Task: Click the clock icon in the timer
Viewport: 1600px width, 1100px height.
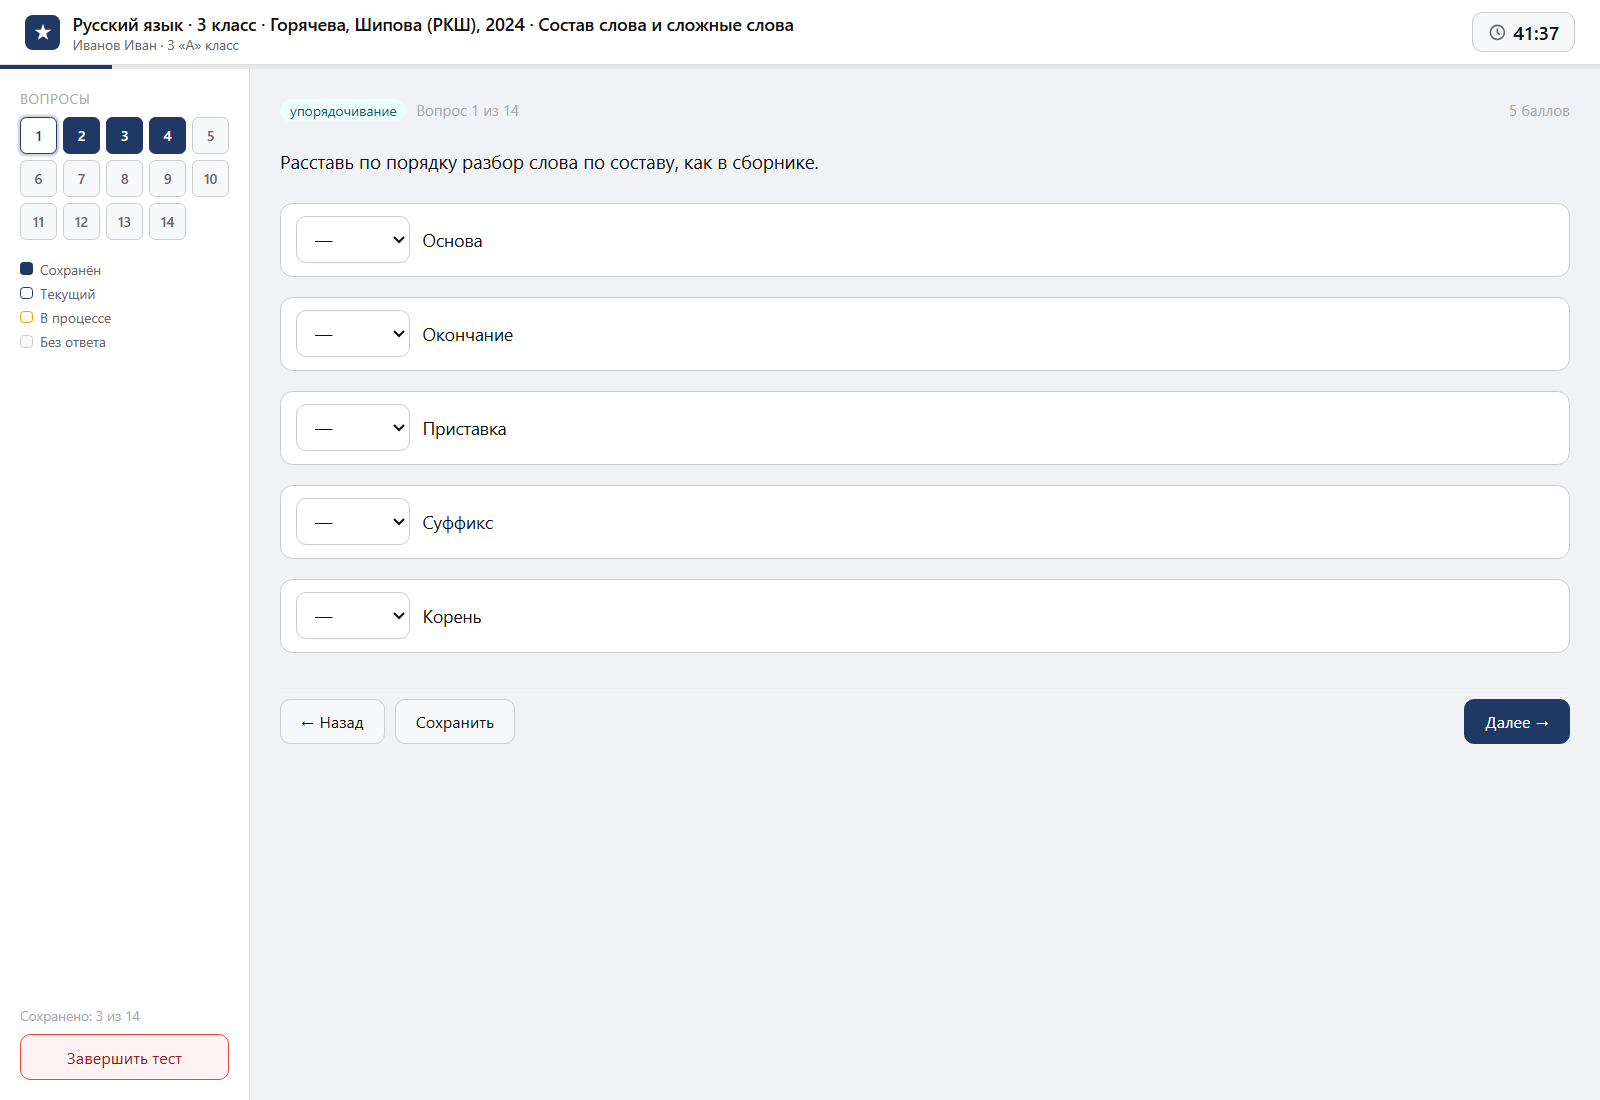Action: 1497,33
